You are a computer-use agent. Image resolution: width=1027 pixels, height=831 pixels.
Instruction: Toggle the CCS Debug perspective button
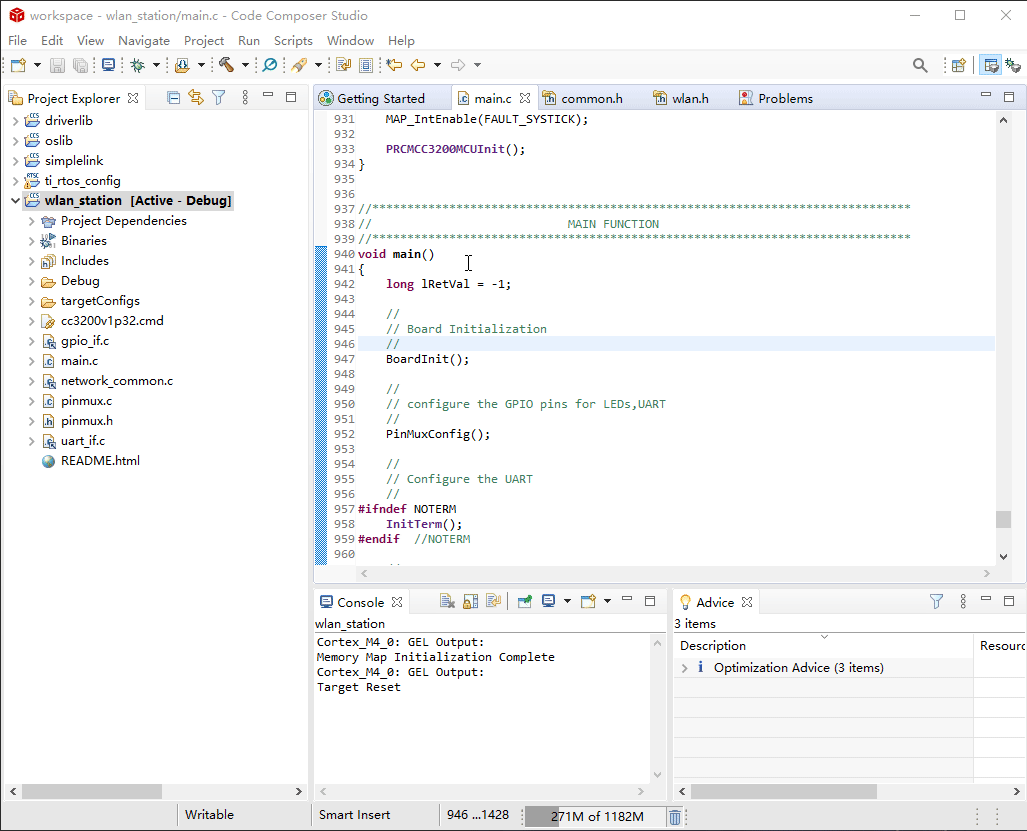tap(1014, 65)
